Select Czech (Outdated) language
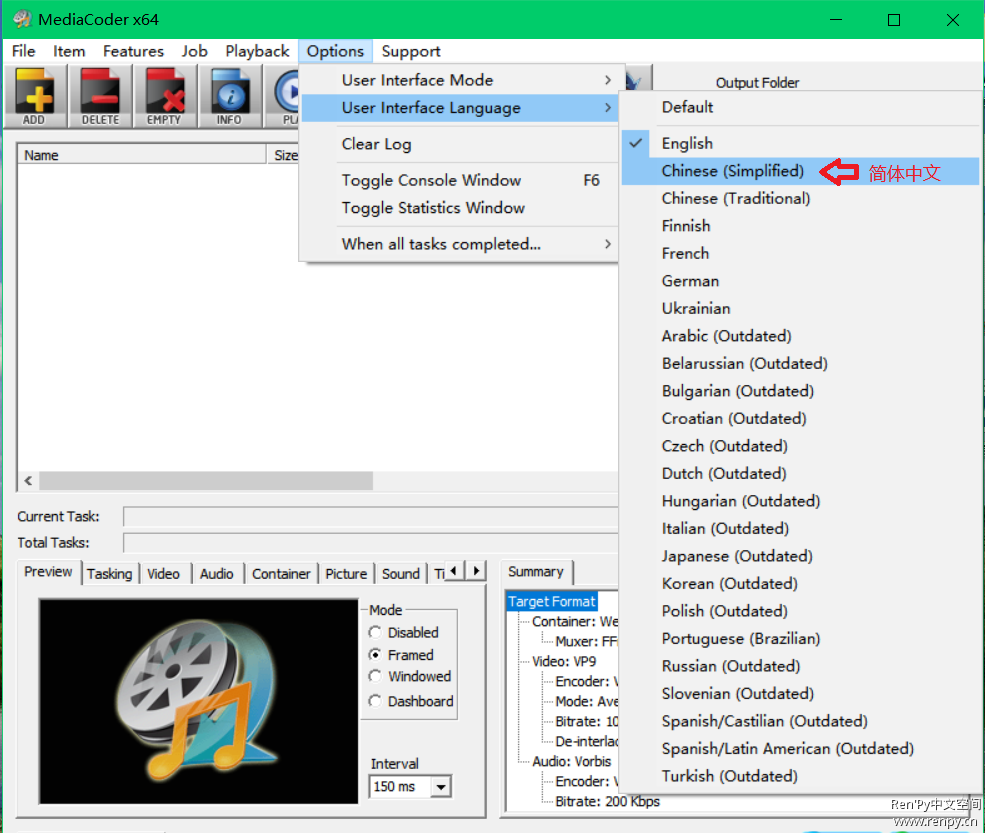This screenshot has height=833, width=985. [x=800, y=446]
